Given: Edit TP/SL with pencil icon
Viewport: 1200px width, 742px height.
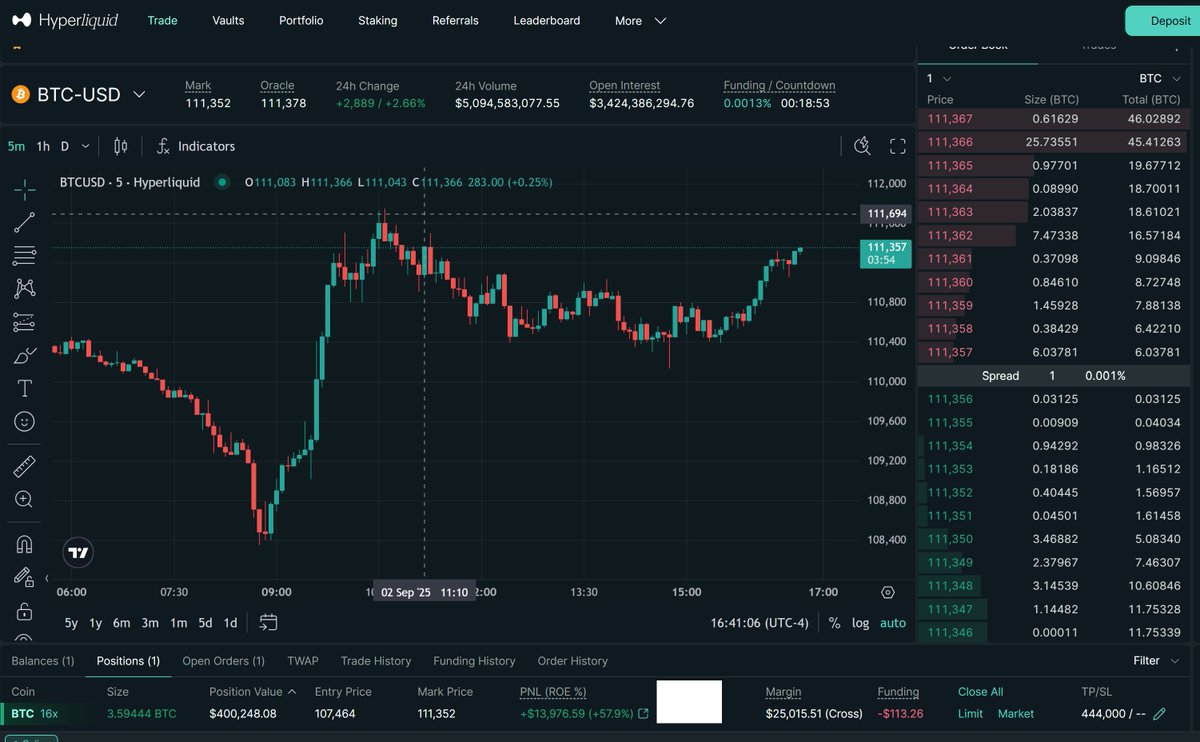Looking at the screenshot, I should (x=1160, y=714).
